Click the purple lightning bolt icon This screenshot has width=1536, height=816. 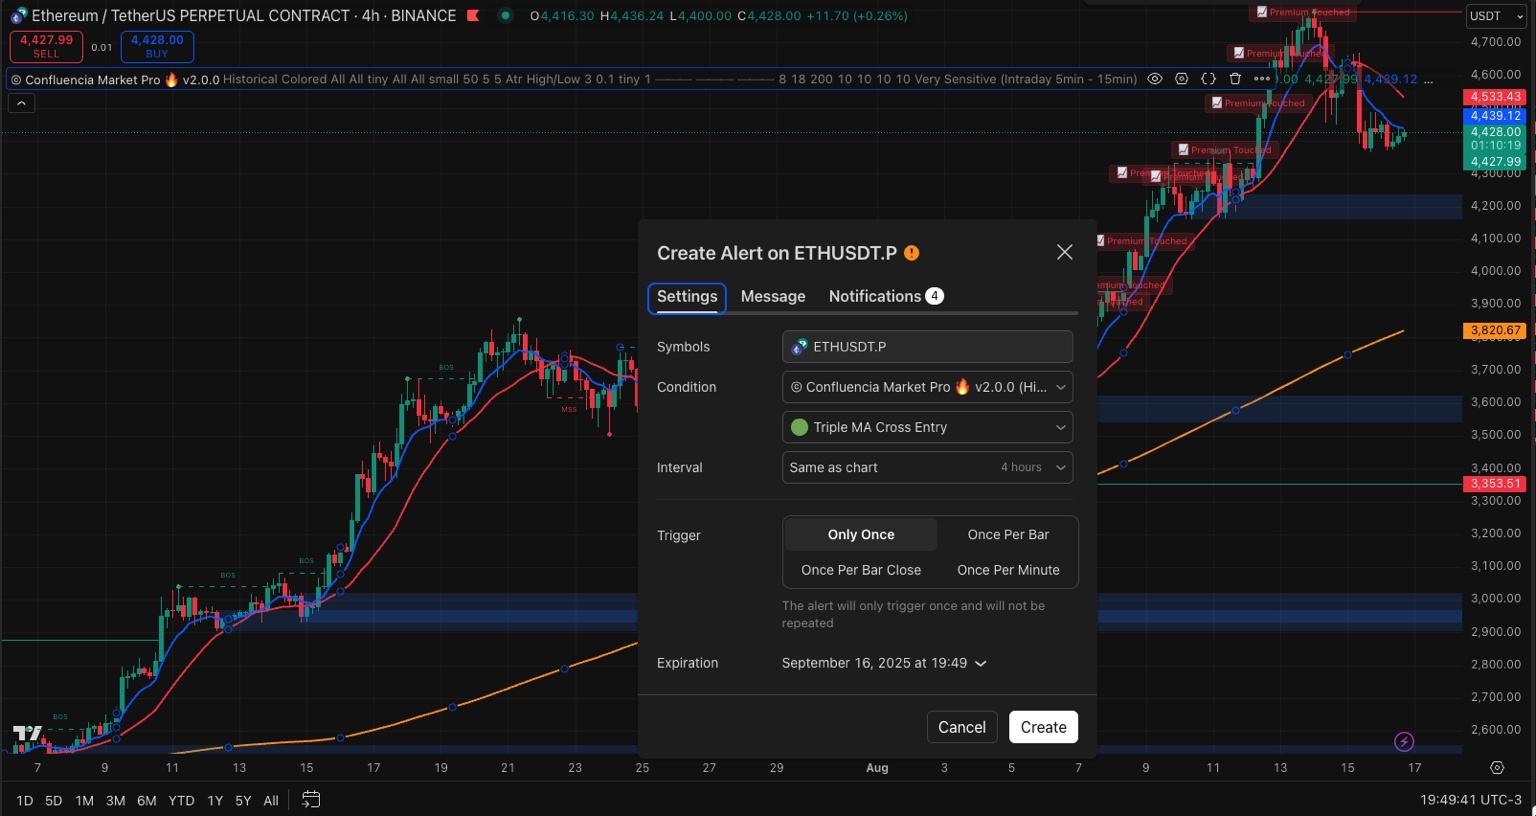click(1404, 742)
